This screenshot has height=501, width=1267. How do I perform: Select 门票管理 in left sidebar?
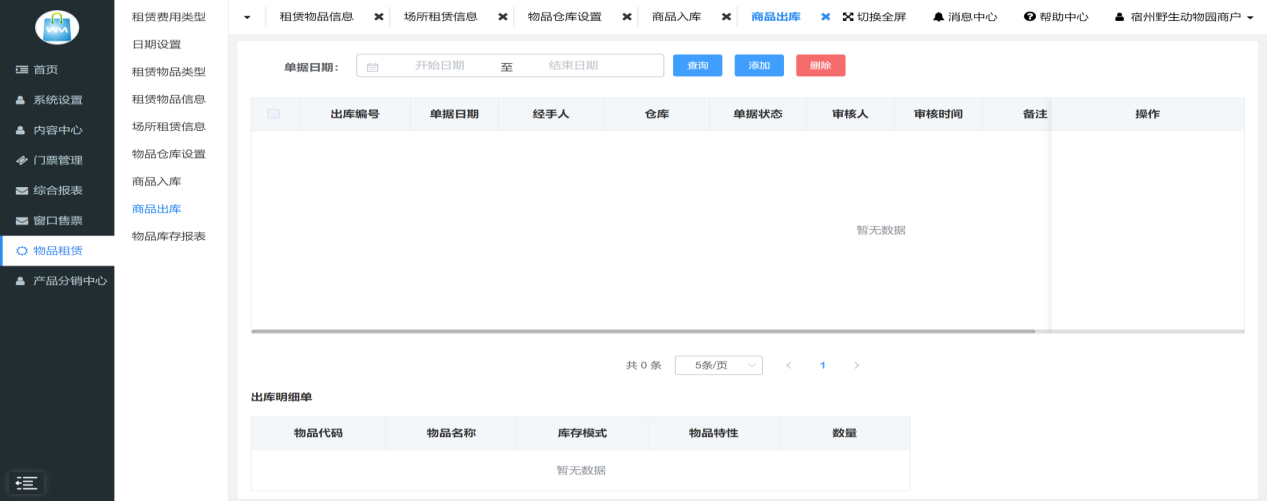point(57,160)
